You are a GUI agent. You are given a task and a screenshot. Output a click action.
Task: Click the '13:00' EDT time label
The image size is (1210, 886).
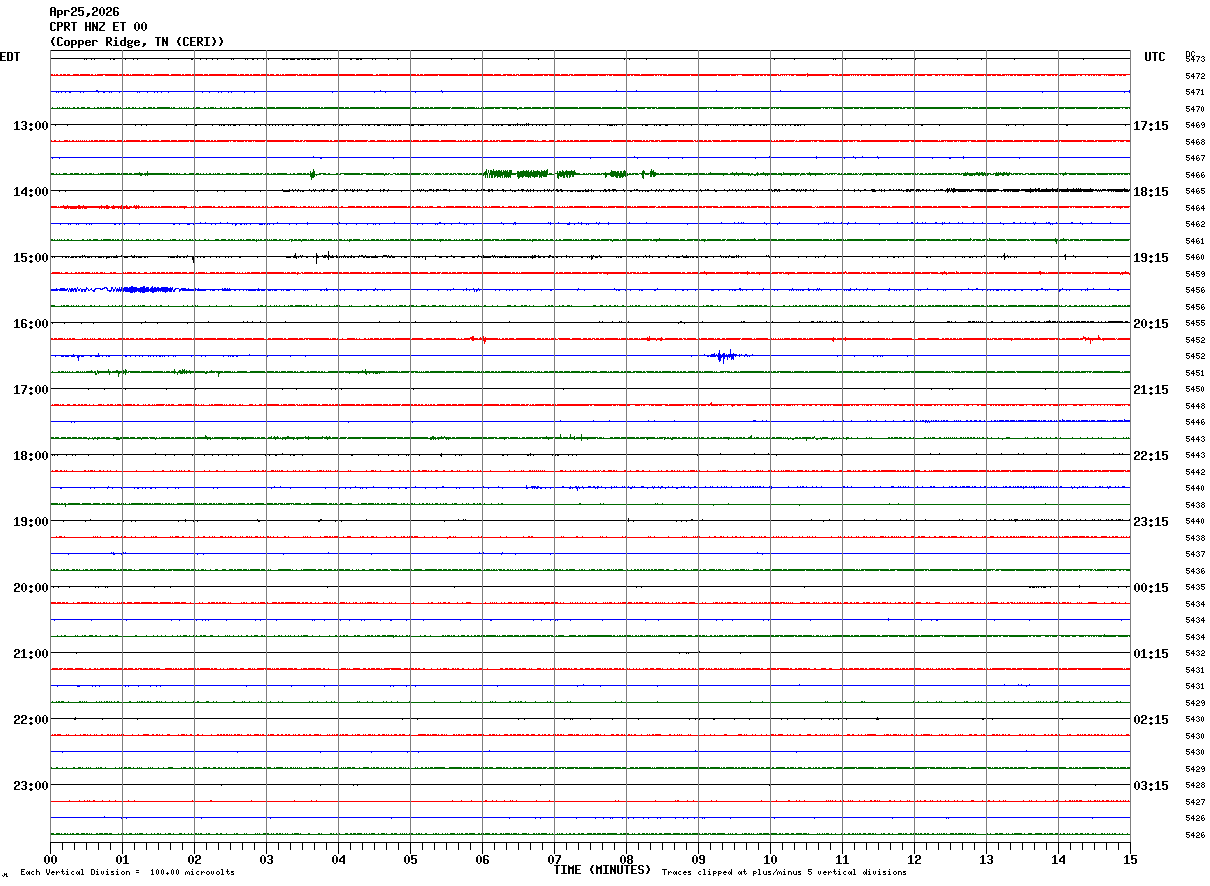point(30,126)
